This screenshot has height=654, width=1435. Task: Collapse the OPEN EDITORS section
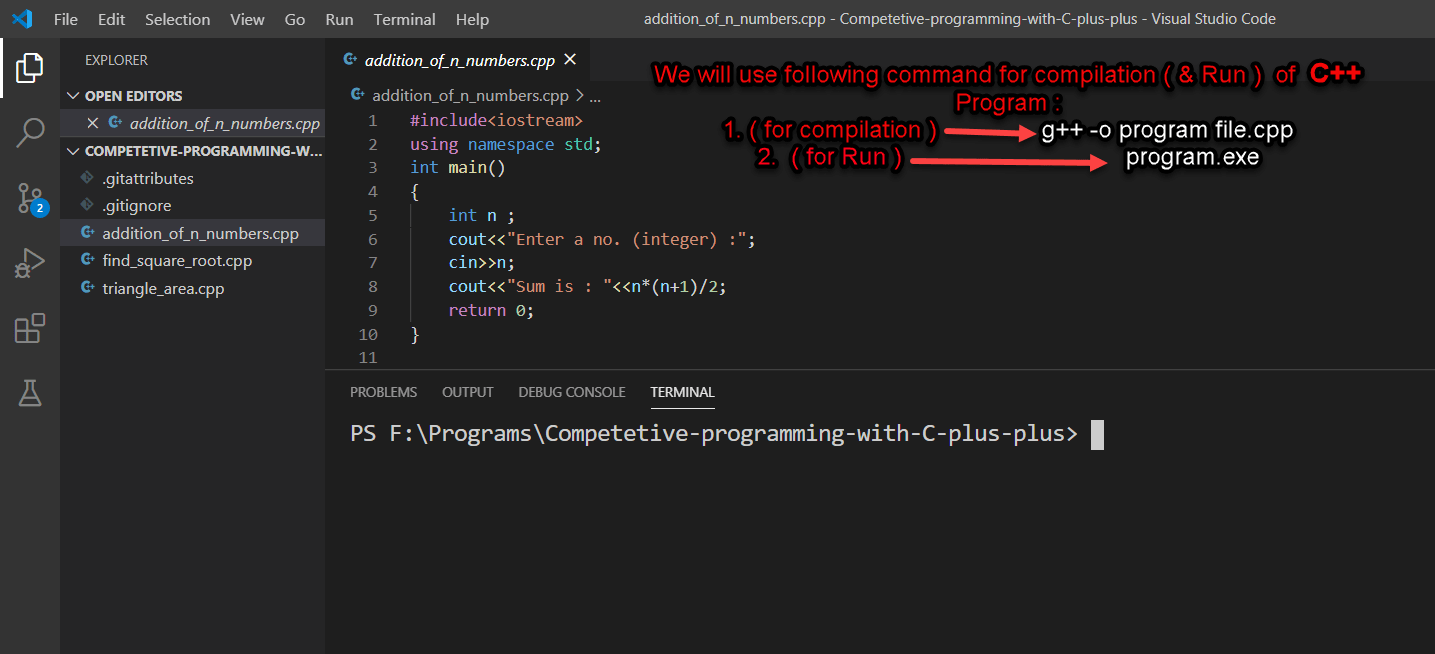tap(73, 96)
